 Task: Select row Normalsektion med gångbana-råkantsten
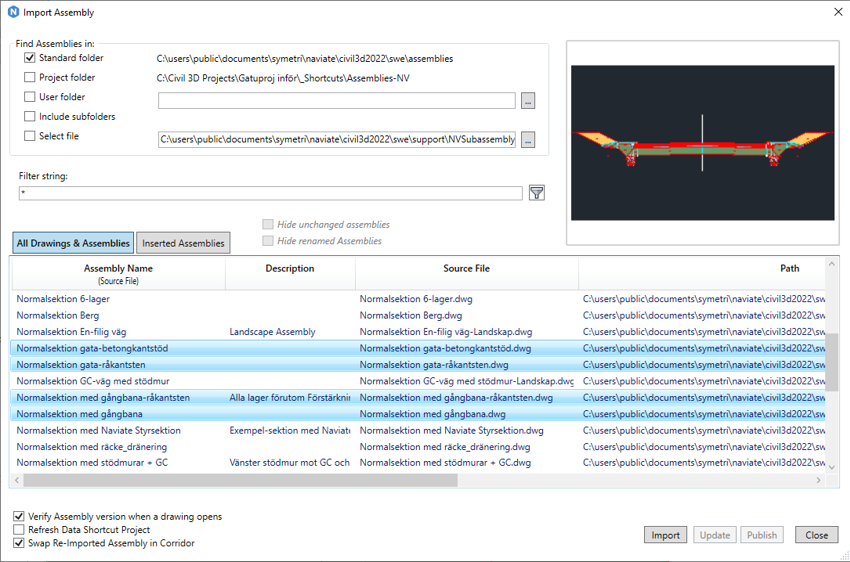(x=418, y=397)
